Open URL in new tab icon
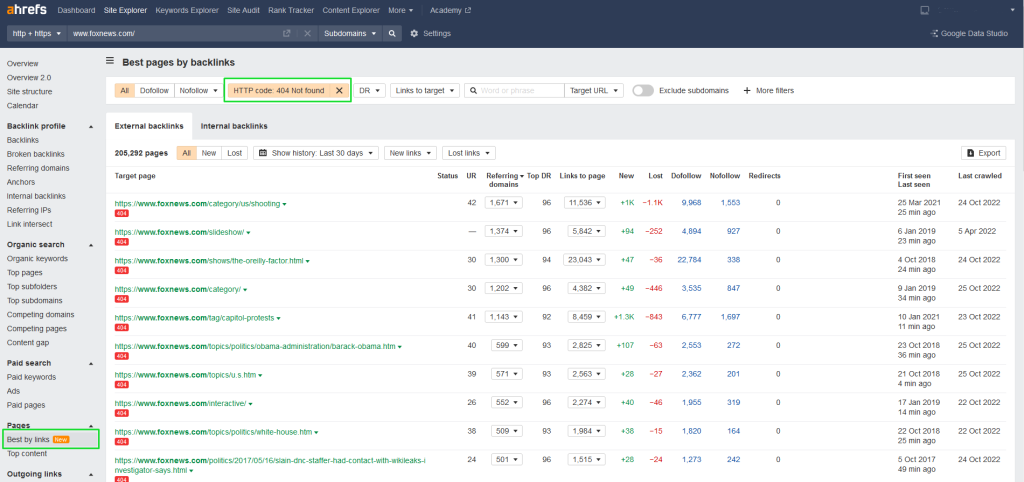1024x482 pixels. click(286, 33)
